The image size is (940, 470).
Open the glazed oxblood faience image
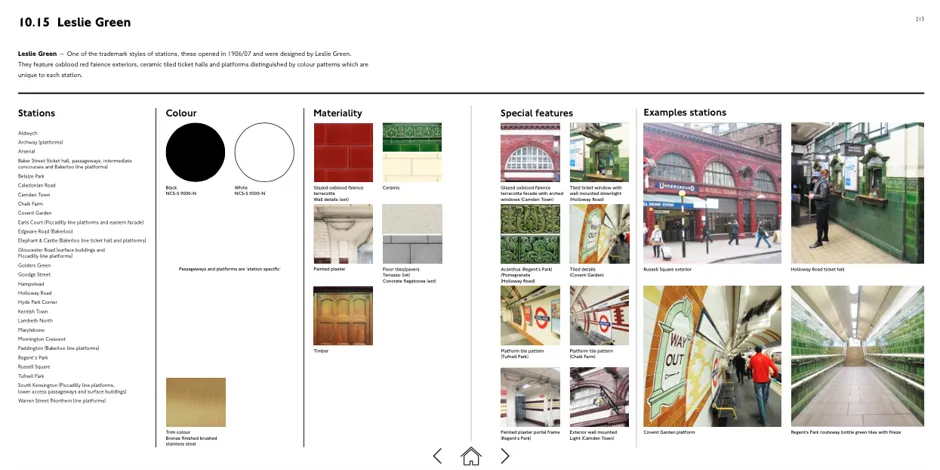click(342, 152)
